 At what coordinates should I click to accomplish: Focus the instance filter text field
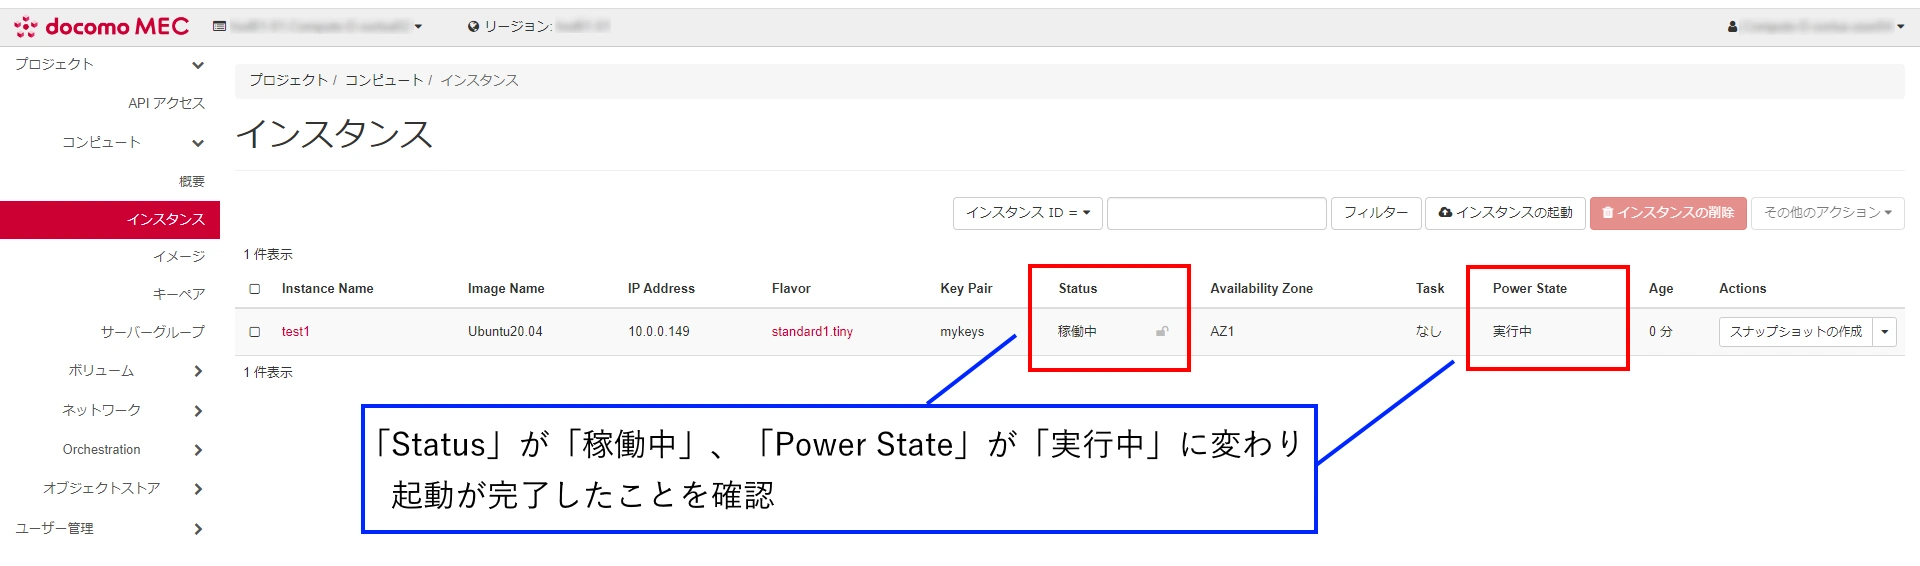(x=1216, y=213)
